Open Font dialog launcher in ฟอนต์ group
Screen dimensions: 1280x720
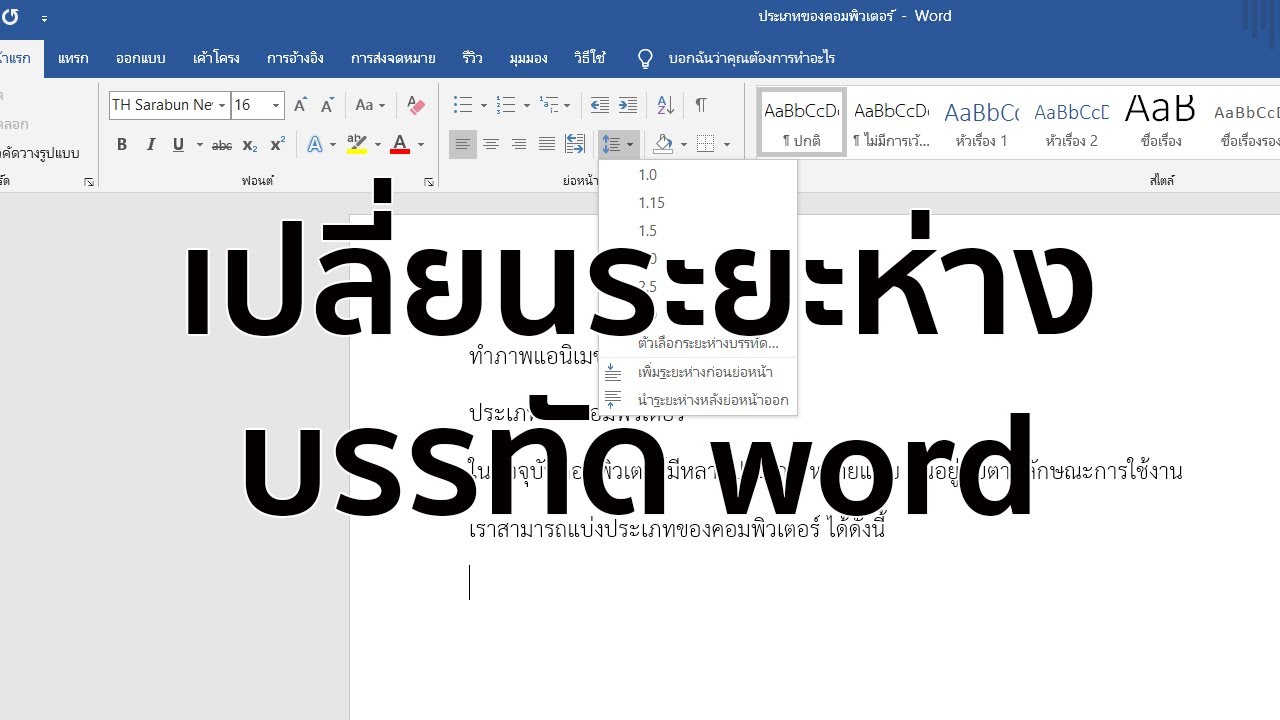429,182
